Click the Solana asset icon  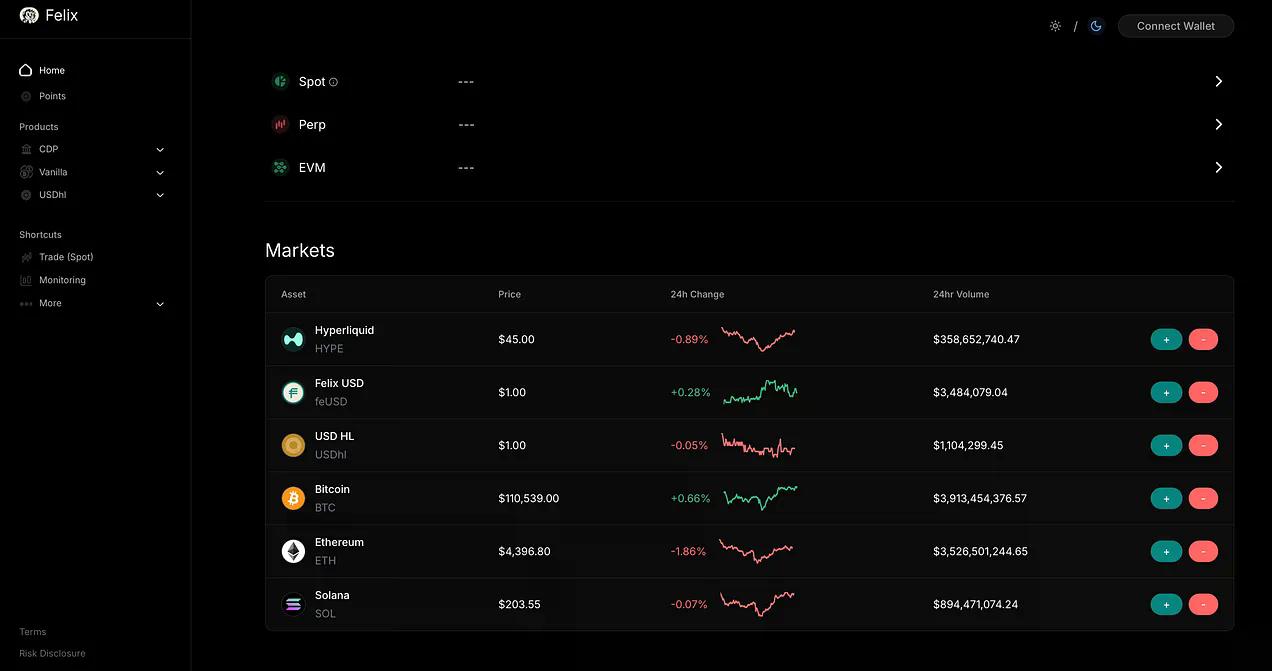293,604
